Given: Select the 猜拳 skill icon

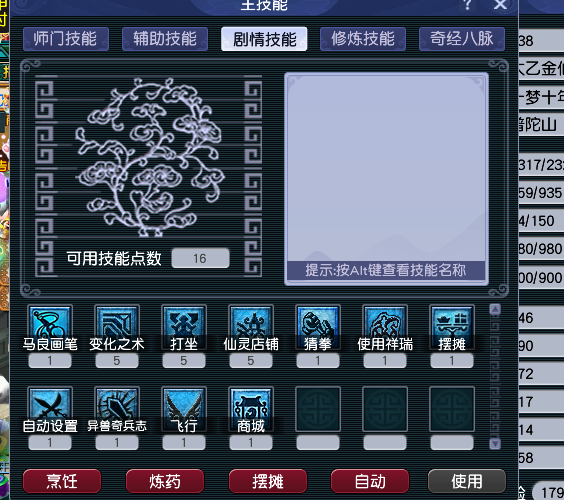Looking at the screenshot, I should pos(318,327).
